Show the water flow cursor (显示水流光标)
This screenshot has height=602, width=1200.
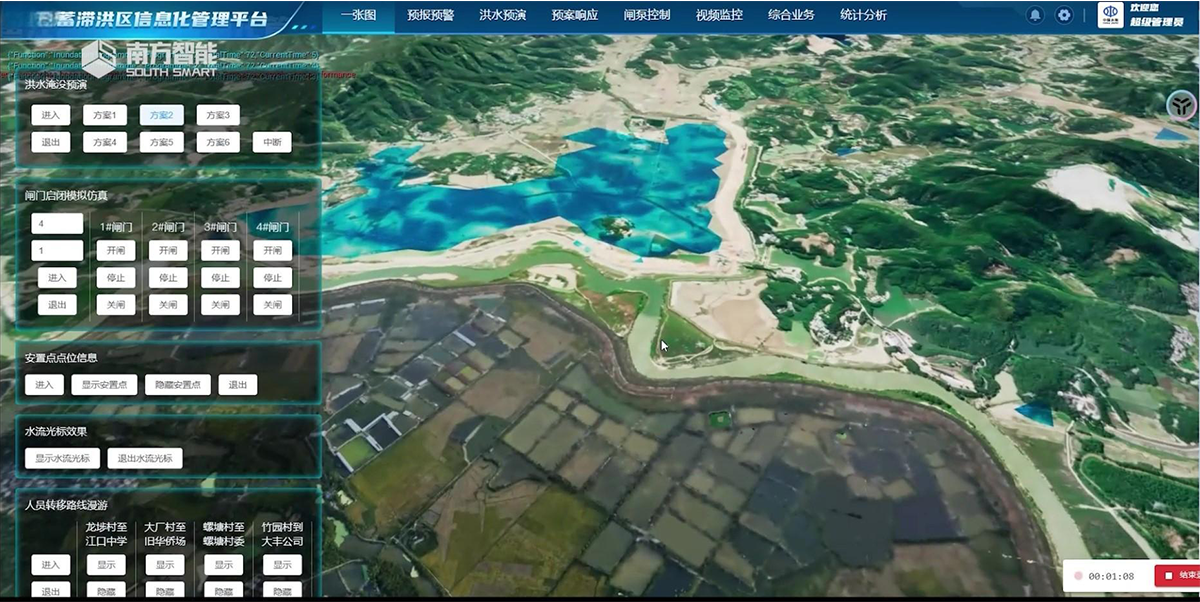tap(62, 459)
